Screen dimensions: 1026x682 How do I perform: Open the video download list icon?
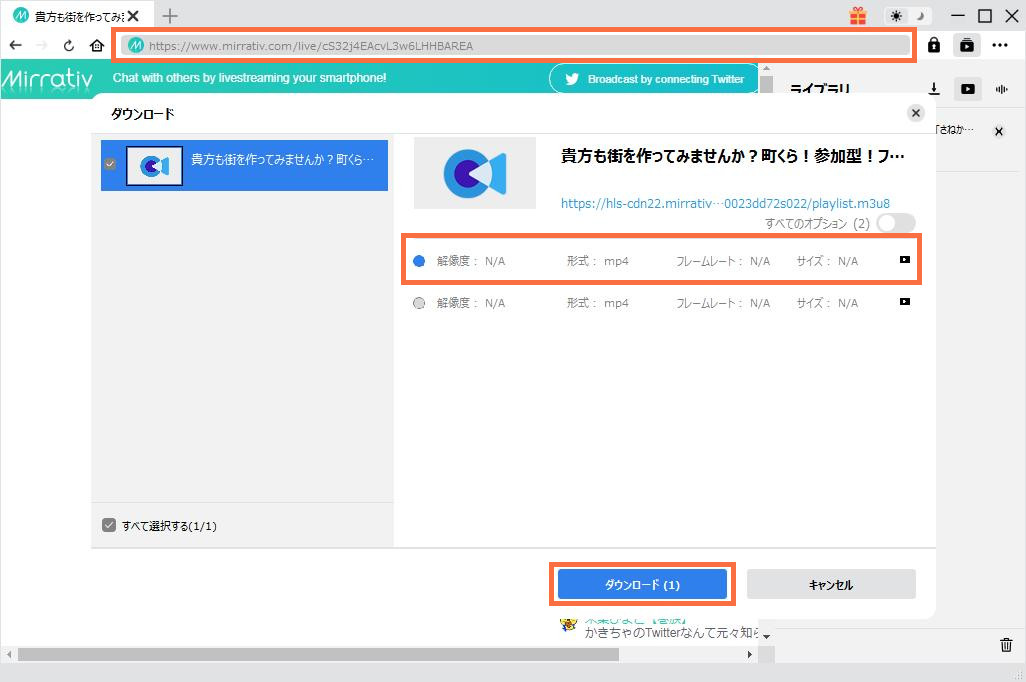tap(967, 45)
